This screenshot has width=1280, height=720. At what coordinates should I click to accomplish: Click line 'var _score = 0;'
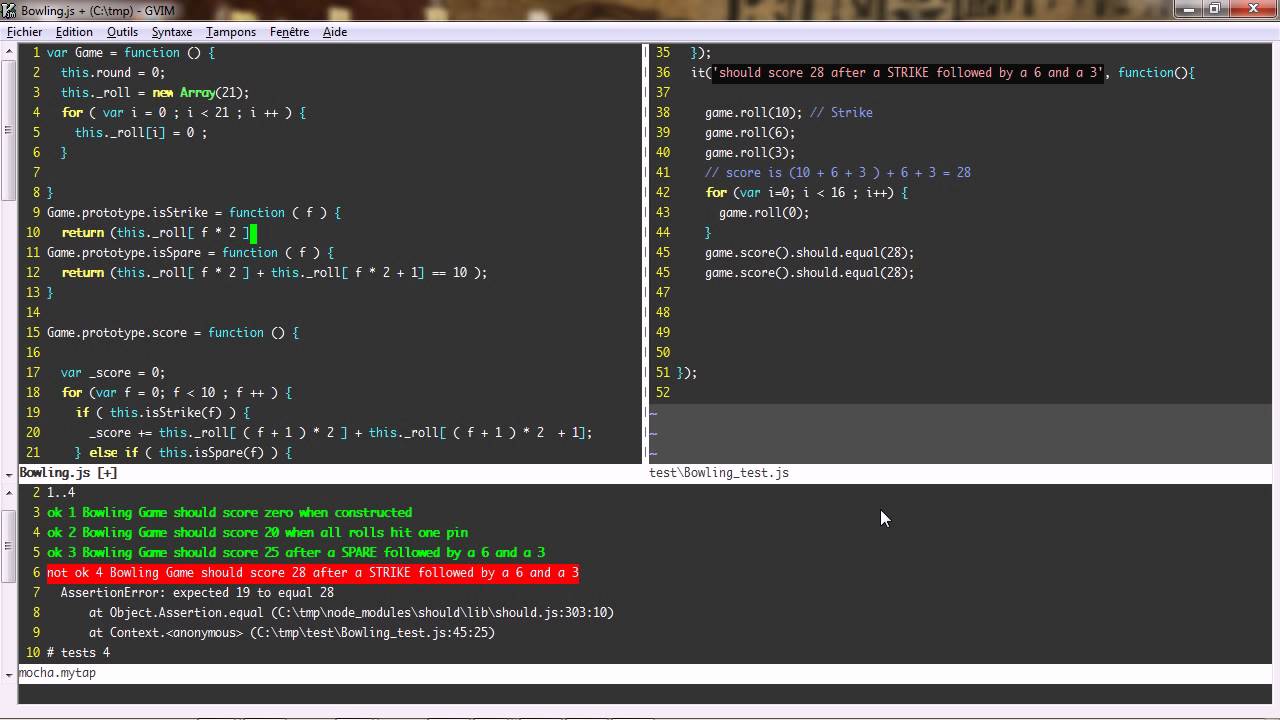[x=113, y=373]
